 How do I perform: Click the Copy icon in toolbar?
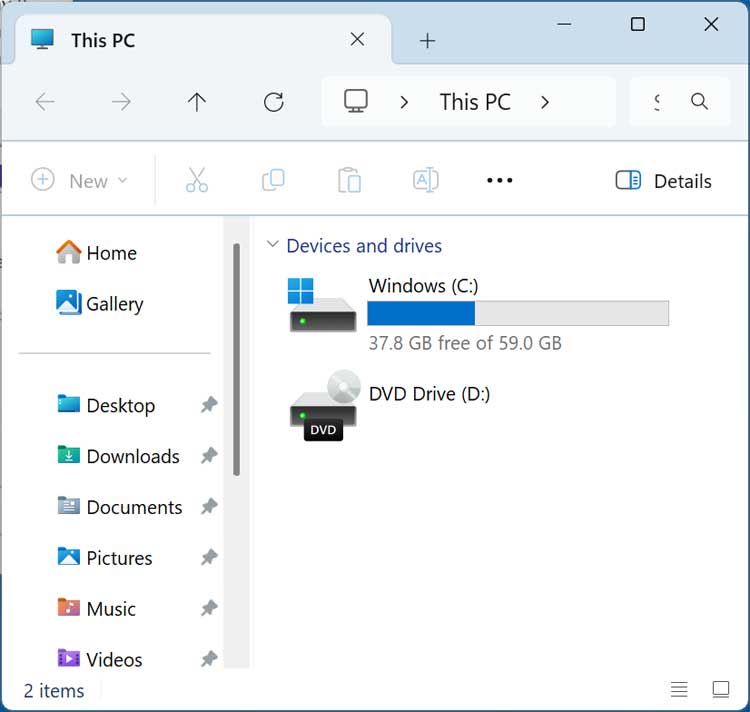[x=273, y=180]
